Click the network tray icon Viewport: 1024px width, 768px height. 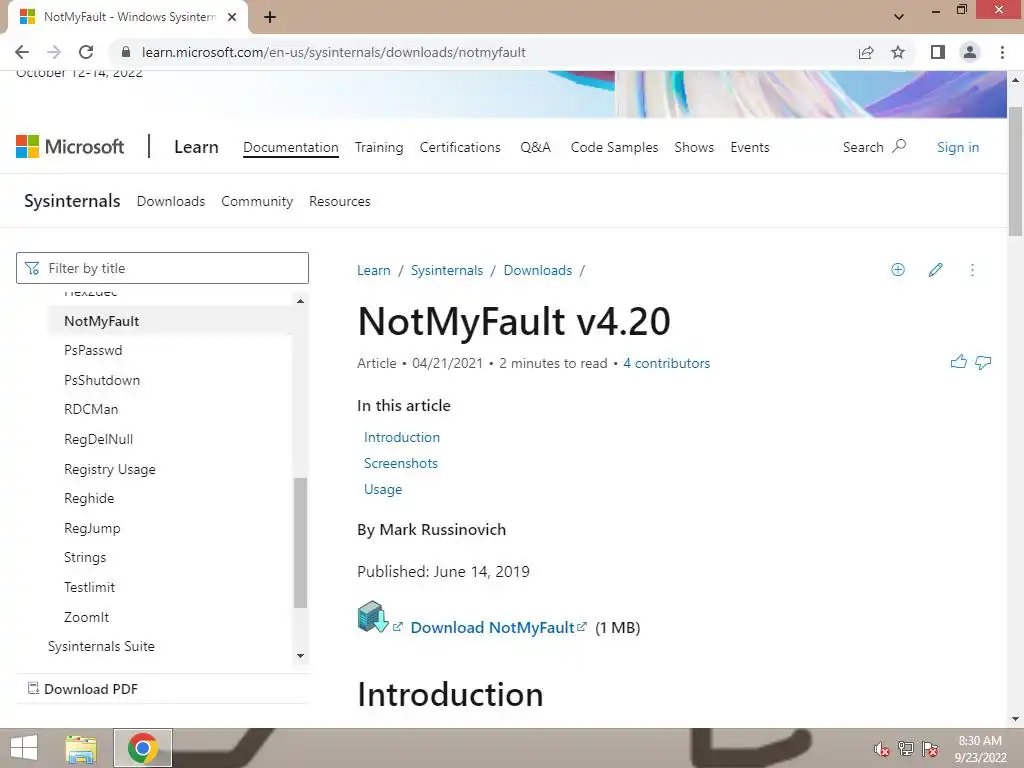(906, 748)
